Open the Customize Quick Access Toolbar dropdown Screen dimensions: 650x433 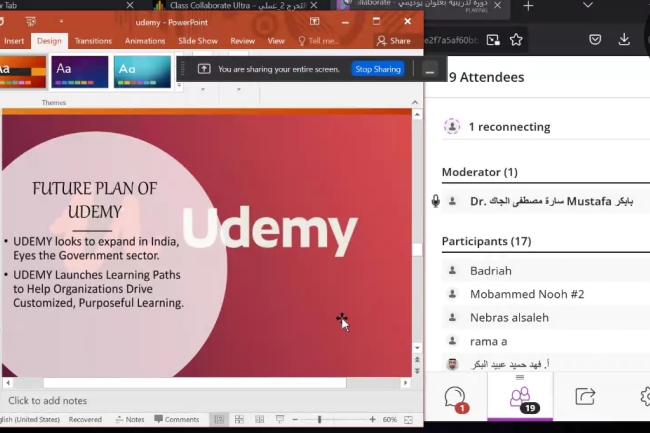[61, 21]
